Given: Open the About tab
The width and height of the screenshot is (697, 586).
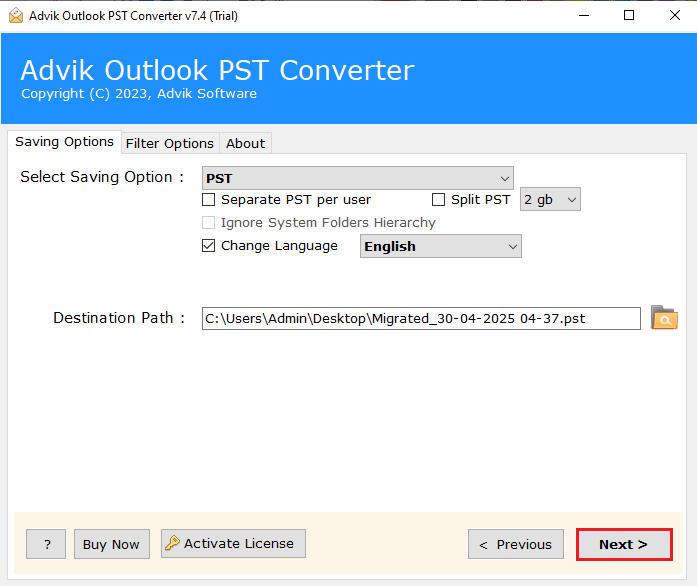Looking at the screenshot, I should [245, 144].
